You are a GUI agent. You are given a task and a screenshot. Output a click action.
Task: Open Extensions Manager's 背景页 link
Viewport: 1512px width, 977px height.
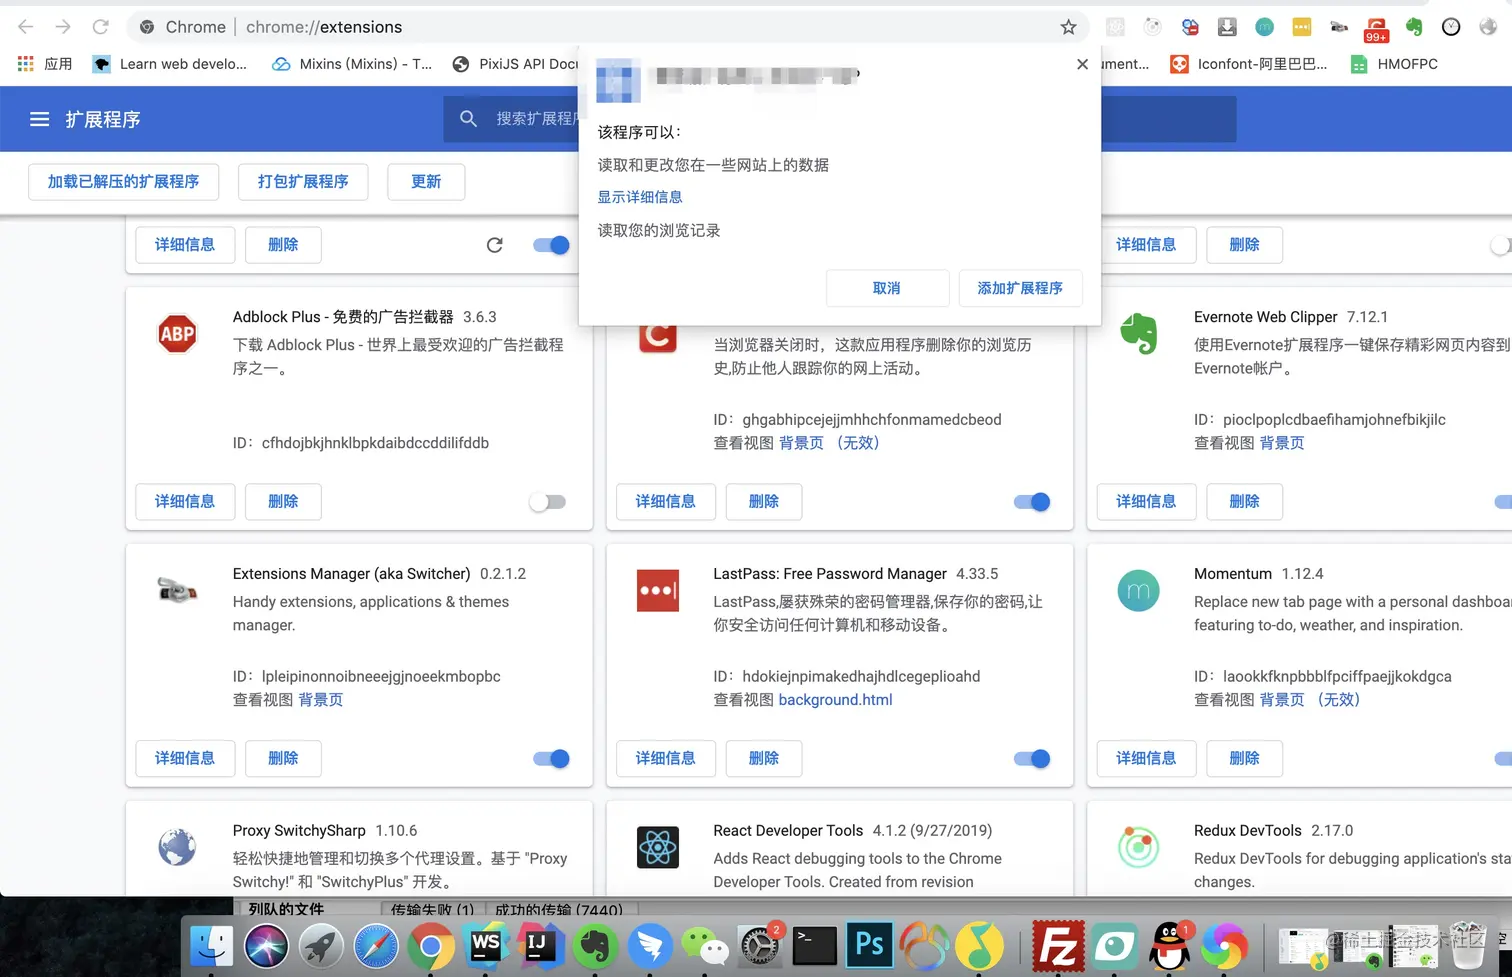[321, 700]
